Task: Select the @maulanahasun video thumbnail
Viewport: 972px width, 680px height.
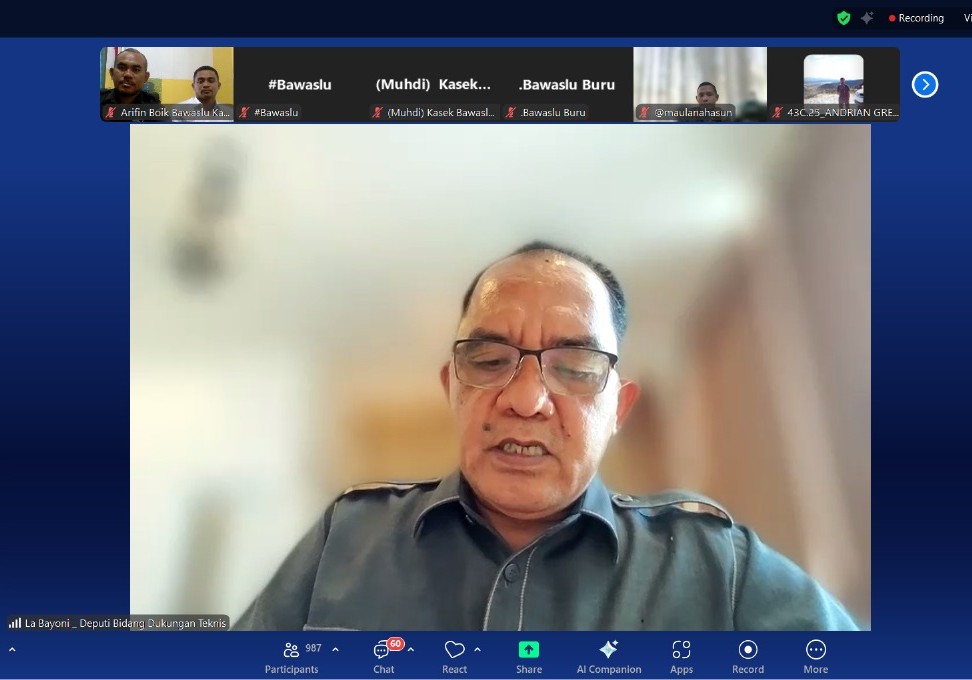Action: click(700, 84)
